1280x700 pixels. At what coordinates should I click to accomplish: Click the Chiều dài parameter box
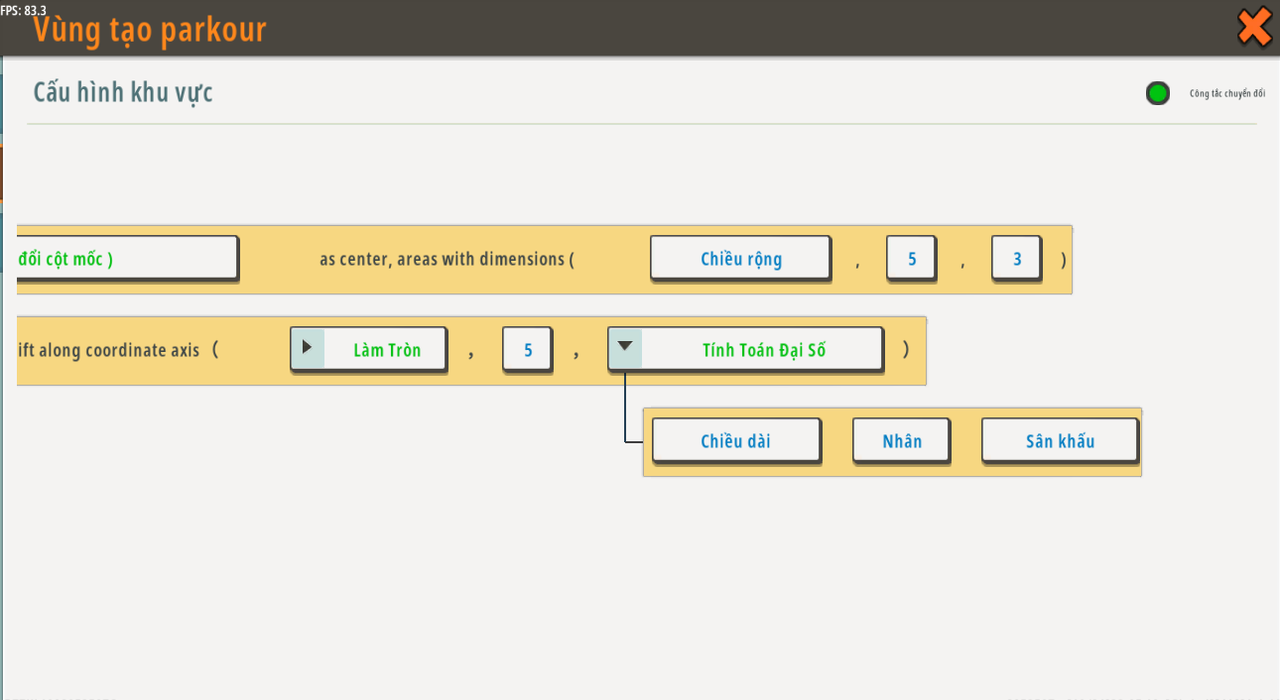[735, 440]
